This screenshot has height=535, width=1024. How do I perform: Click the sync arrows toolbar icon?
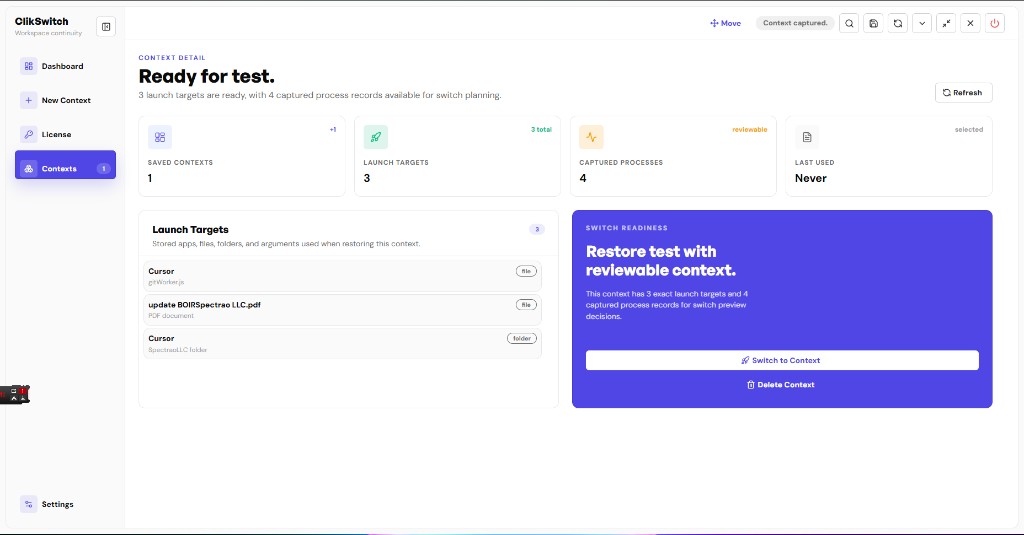pyautogui.click(x=898, y=23)
